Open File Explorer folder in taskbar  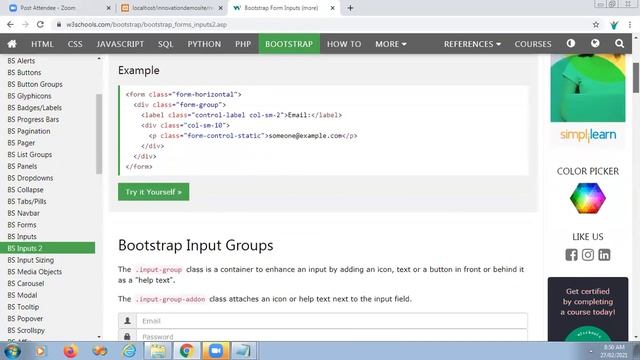tap(158, 351)
